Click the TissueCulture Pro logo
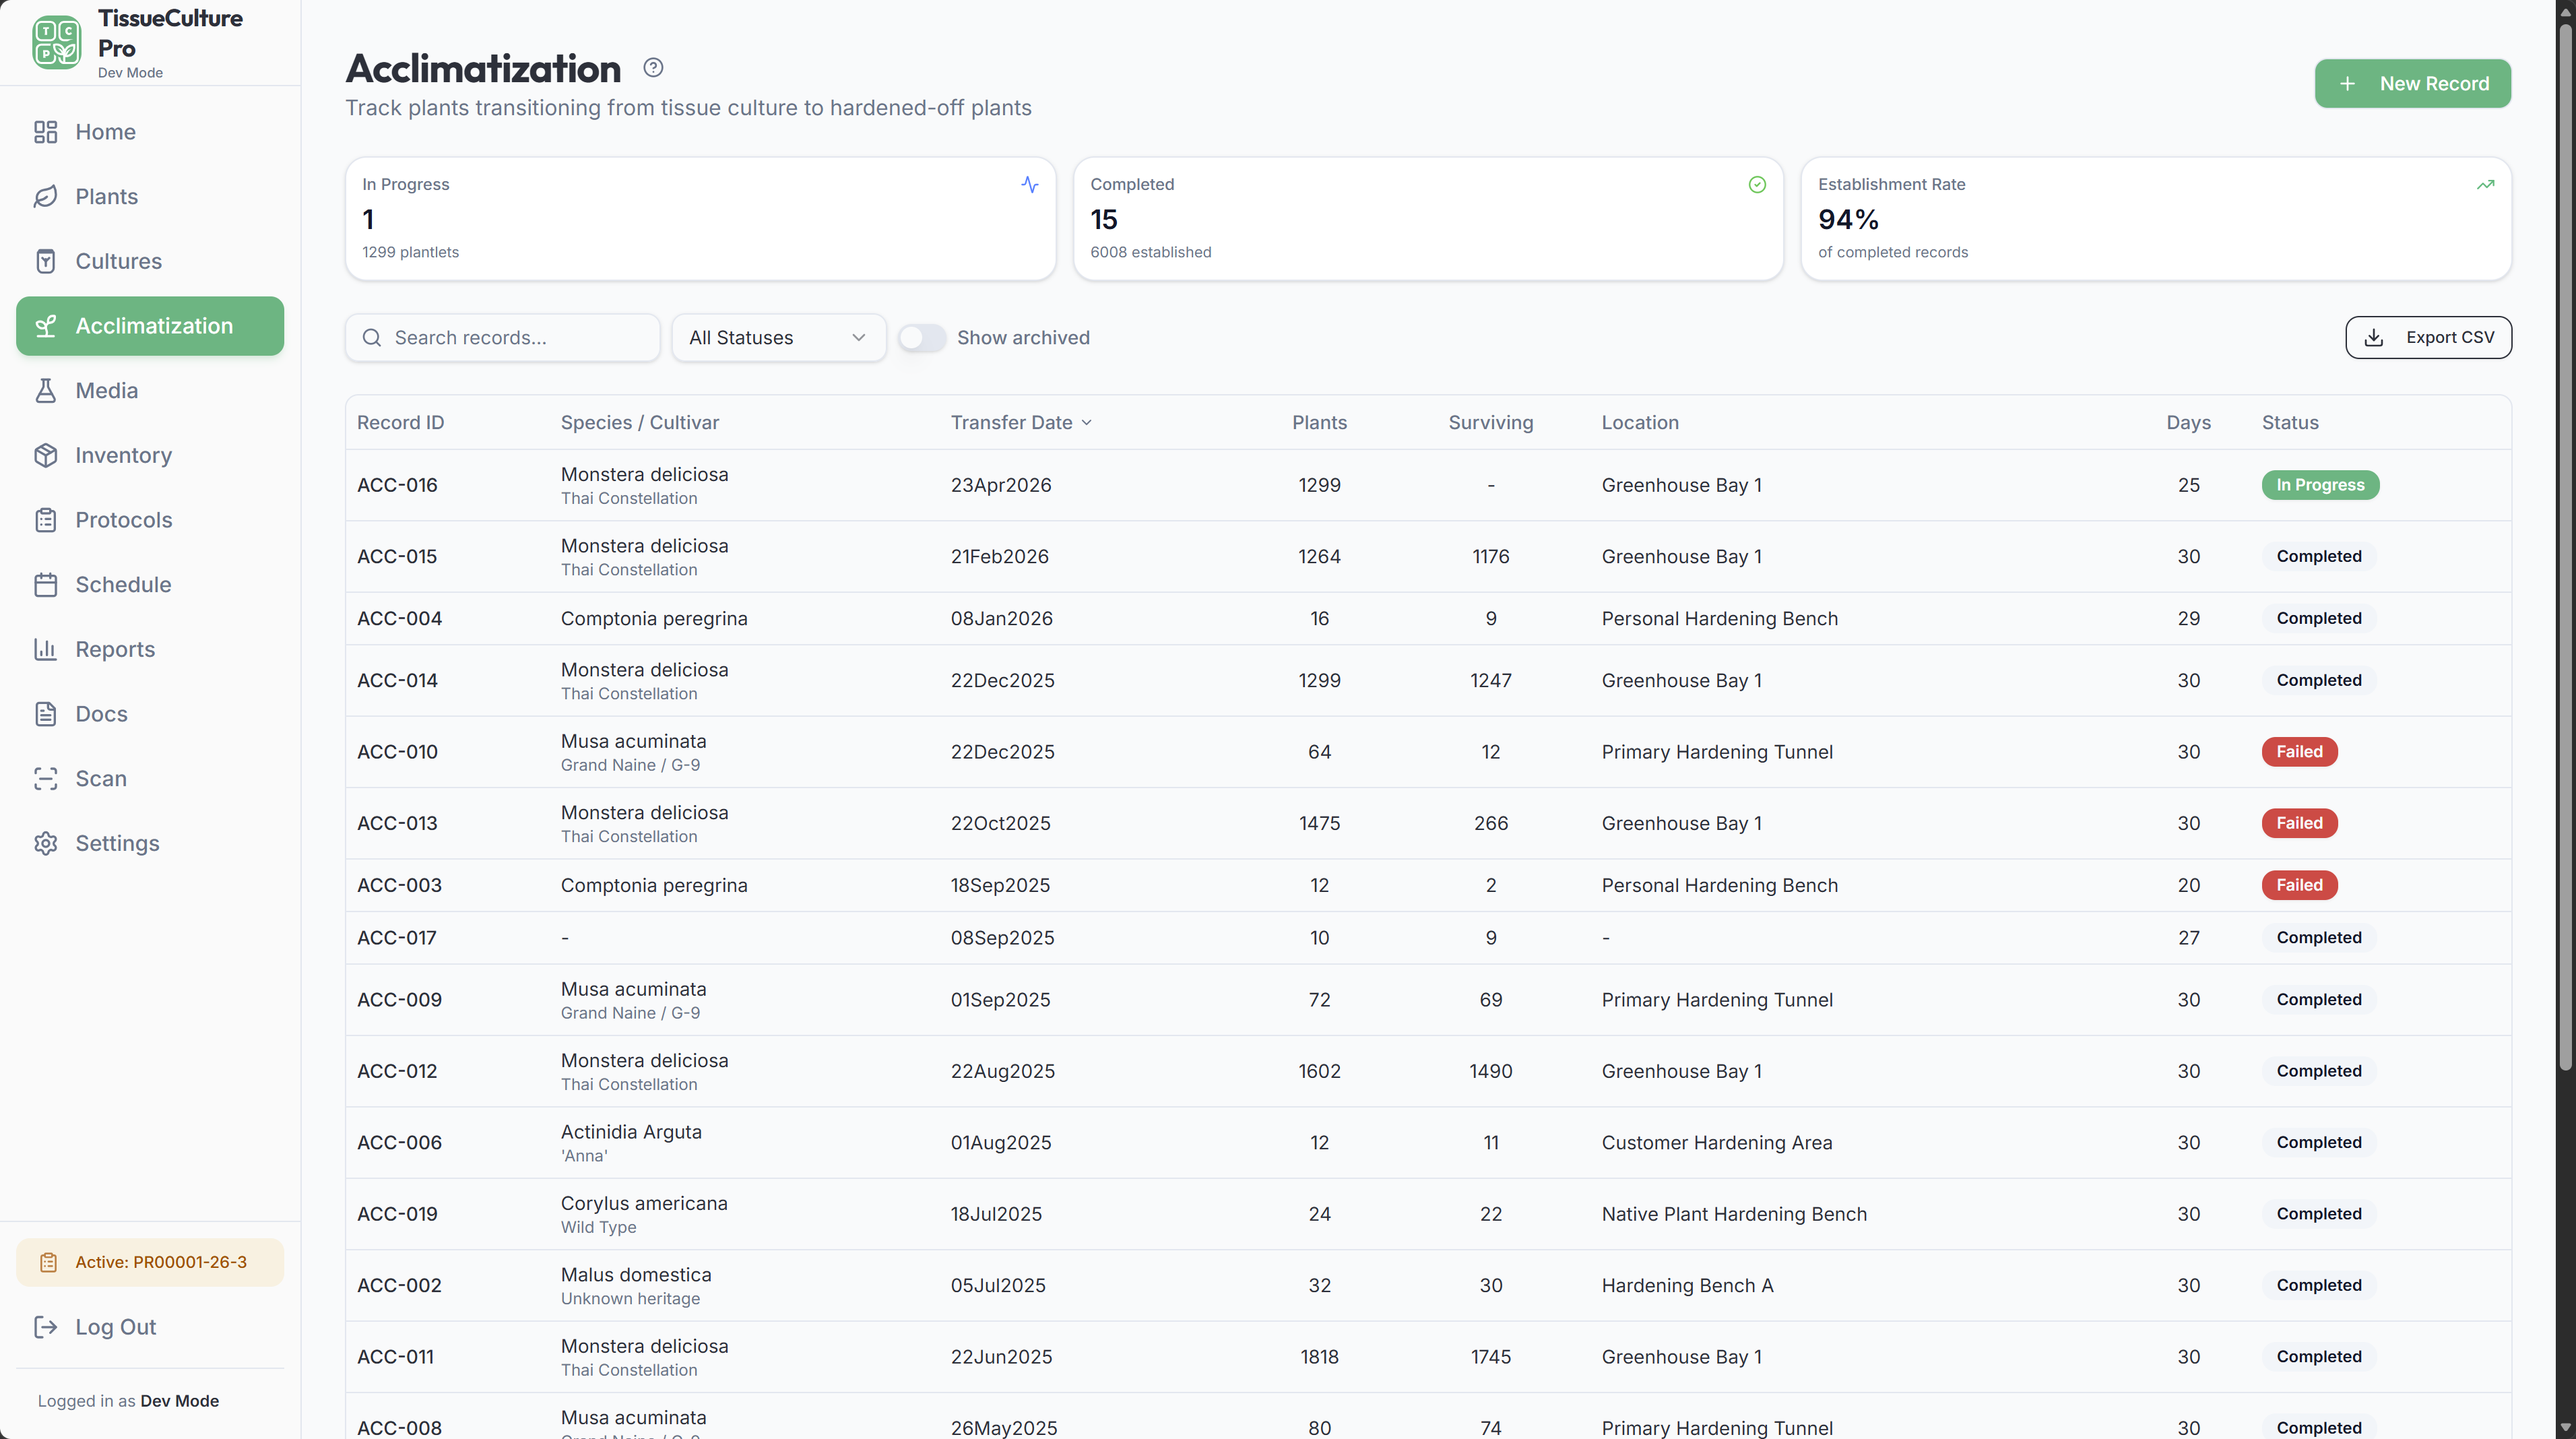Screen dimensions: 2576x1439 point(57,43)
